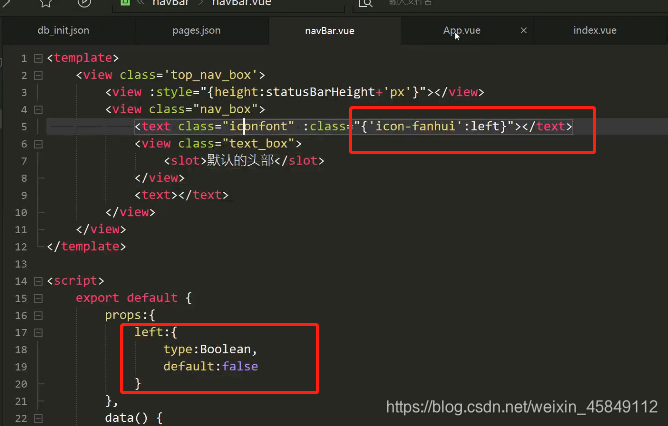Click line number 7 in the gutter

(24, 161)
